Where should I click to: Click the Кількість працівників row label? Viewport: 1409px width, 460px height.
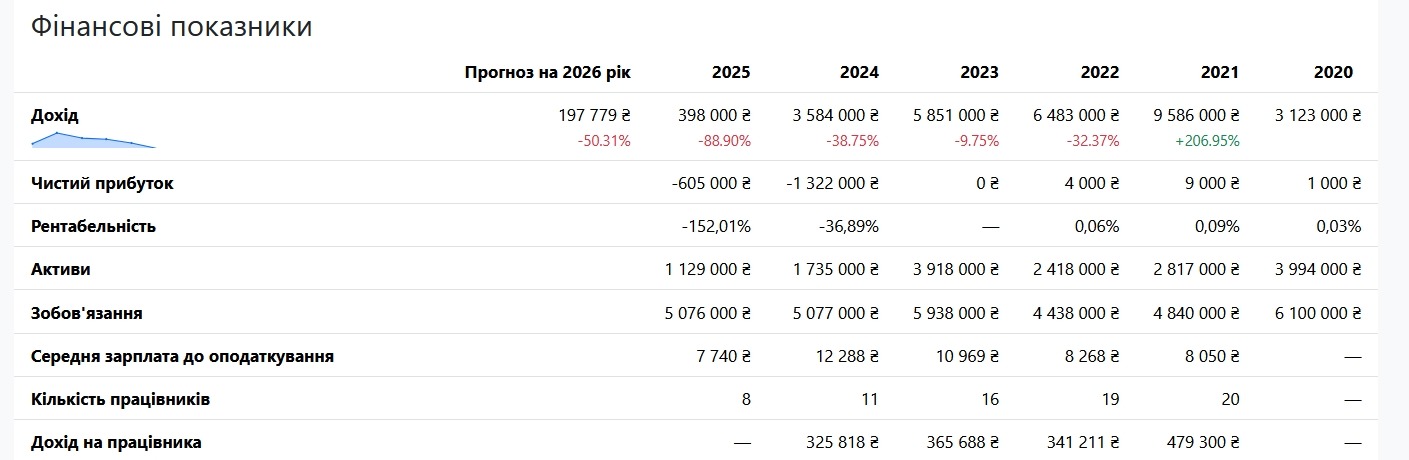(x=121, y=399)
